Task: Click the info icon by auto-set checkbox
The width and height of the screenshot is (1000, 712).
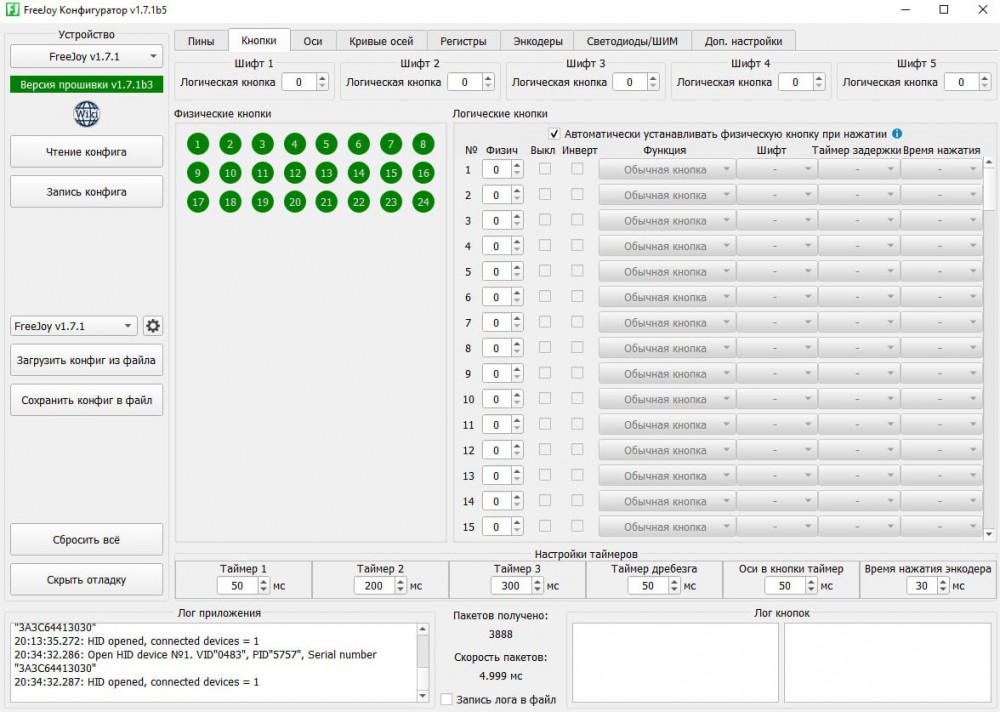Action: click(897, 133)
